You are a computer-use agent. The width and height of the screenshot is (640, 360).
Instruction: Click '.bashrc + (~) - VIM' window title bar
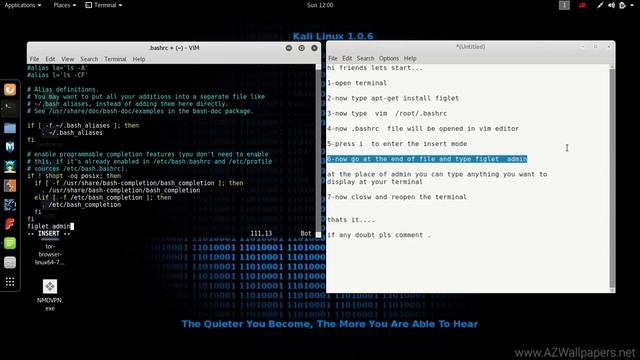click(x=174, y=48)
